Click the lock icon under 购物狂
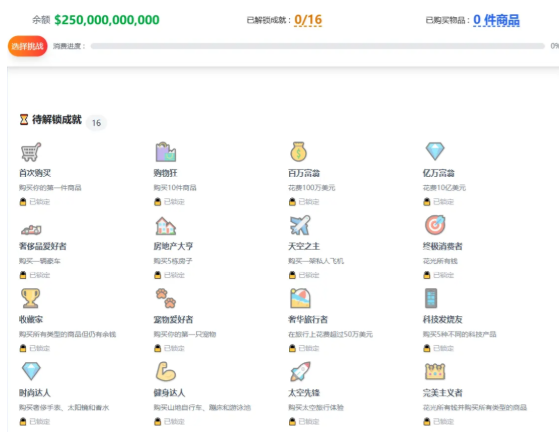Image resolution: width=559 pixels, height=434 pixels. 158,202
